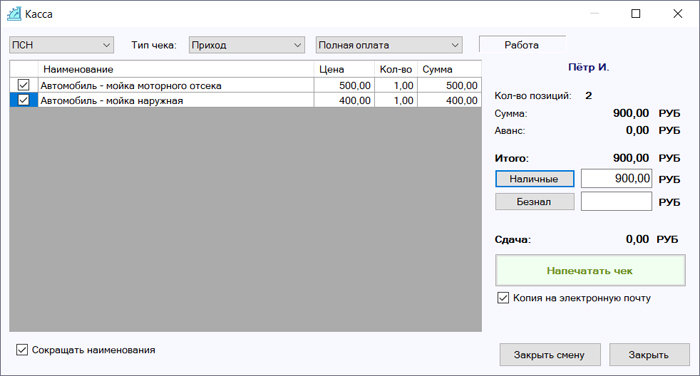Open the ПСН tax system dropdown
This screenshot has height=376, width=700.
coord(62,45)
